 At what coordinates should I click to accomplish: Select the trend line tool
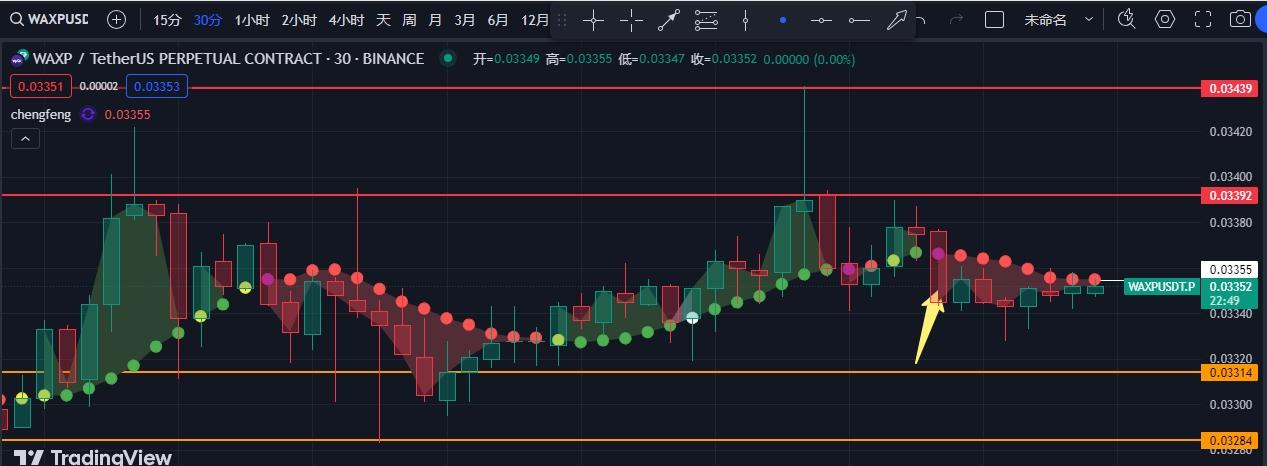click(669, 20)
